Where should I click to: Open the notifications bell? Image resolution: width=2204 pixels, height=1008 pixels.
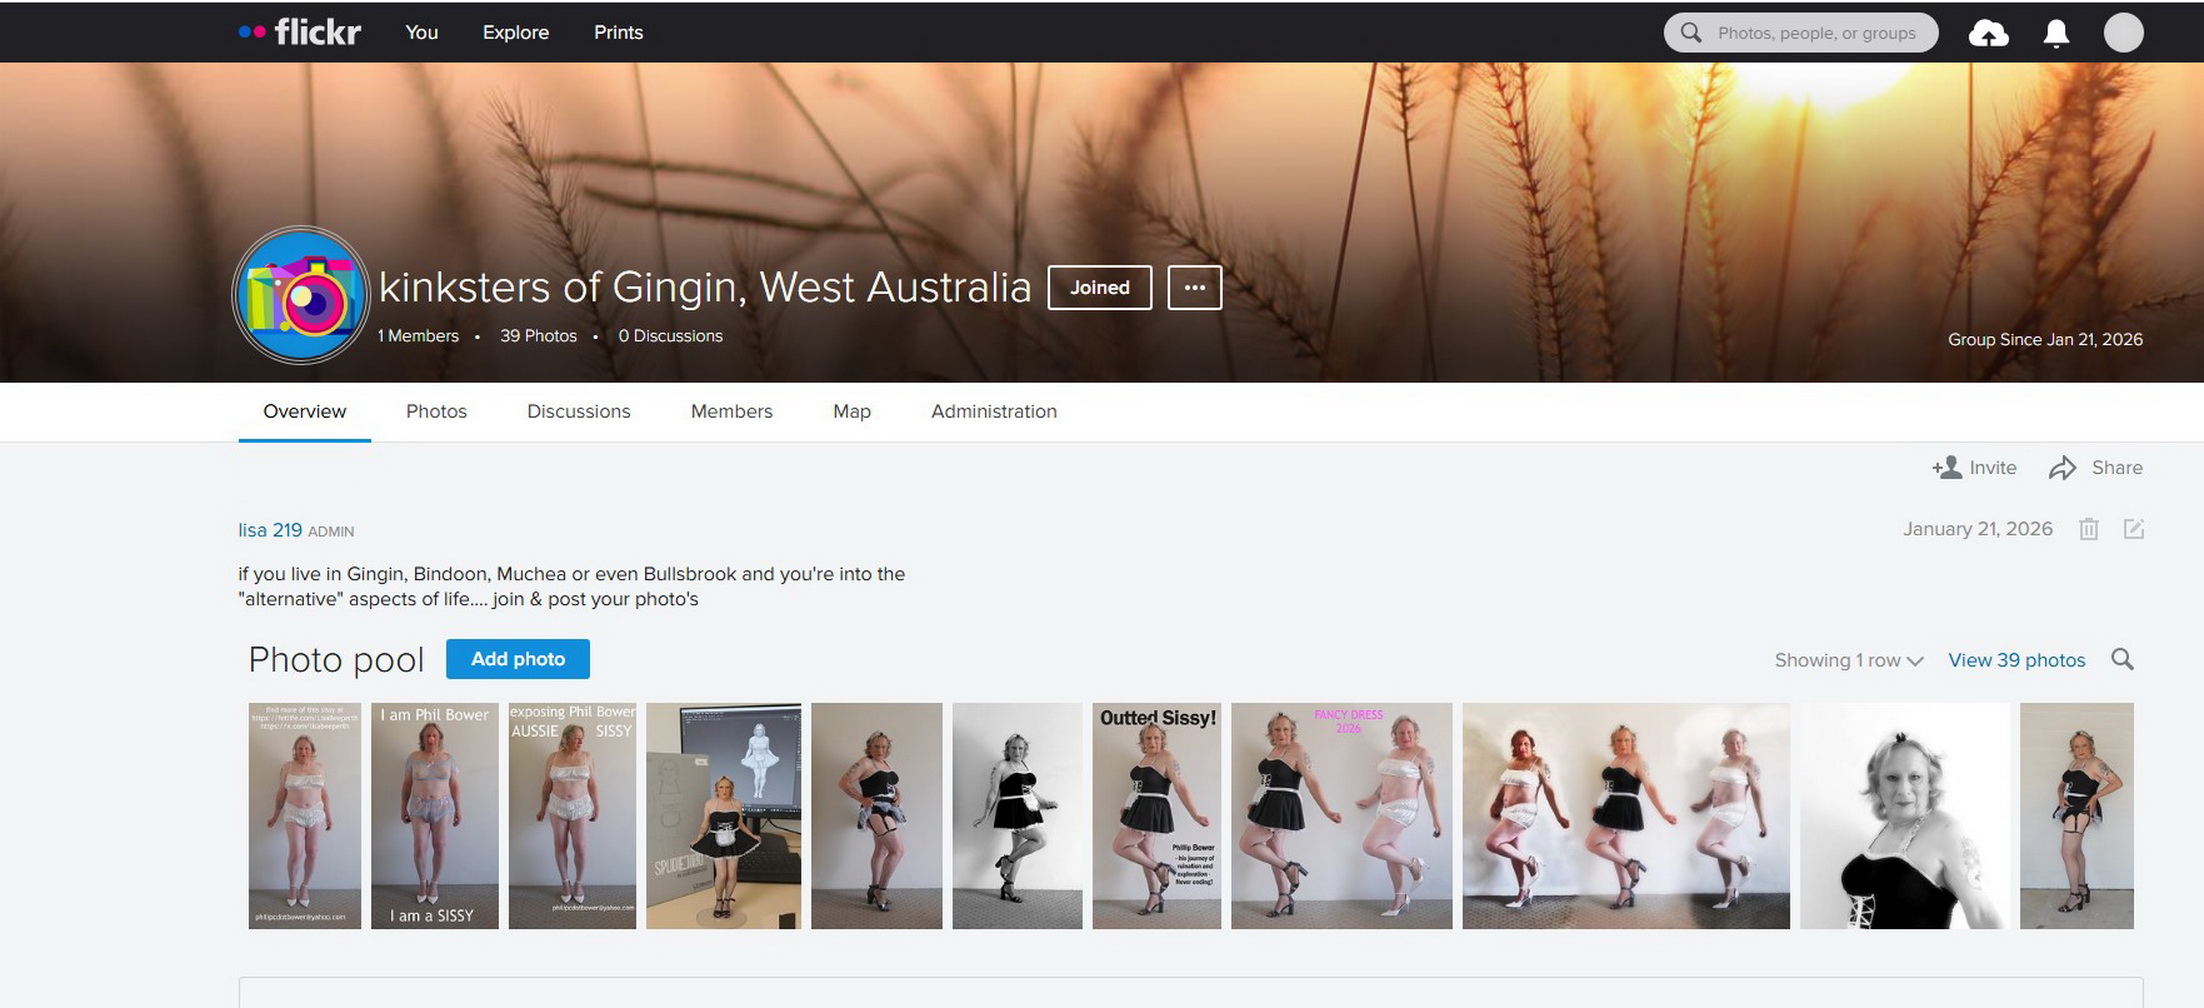[x=2055, y=33]
